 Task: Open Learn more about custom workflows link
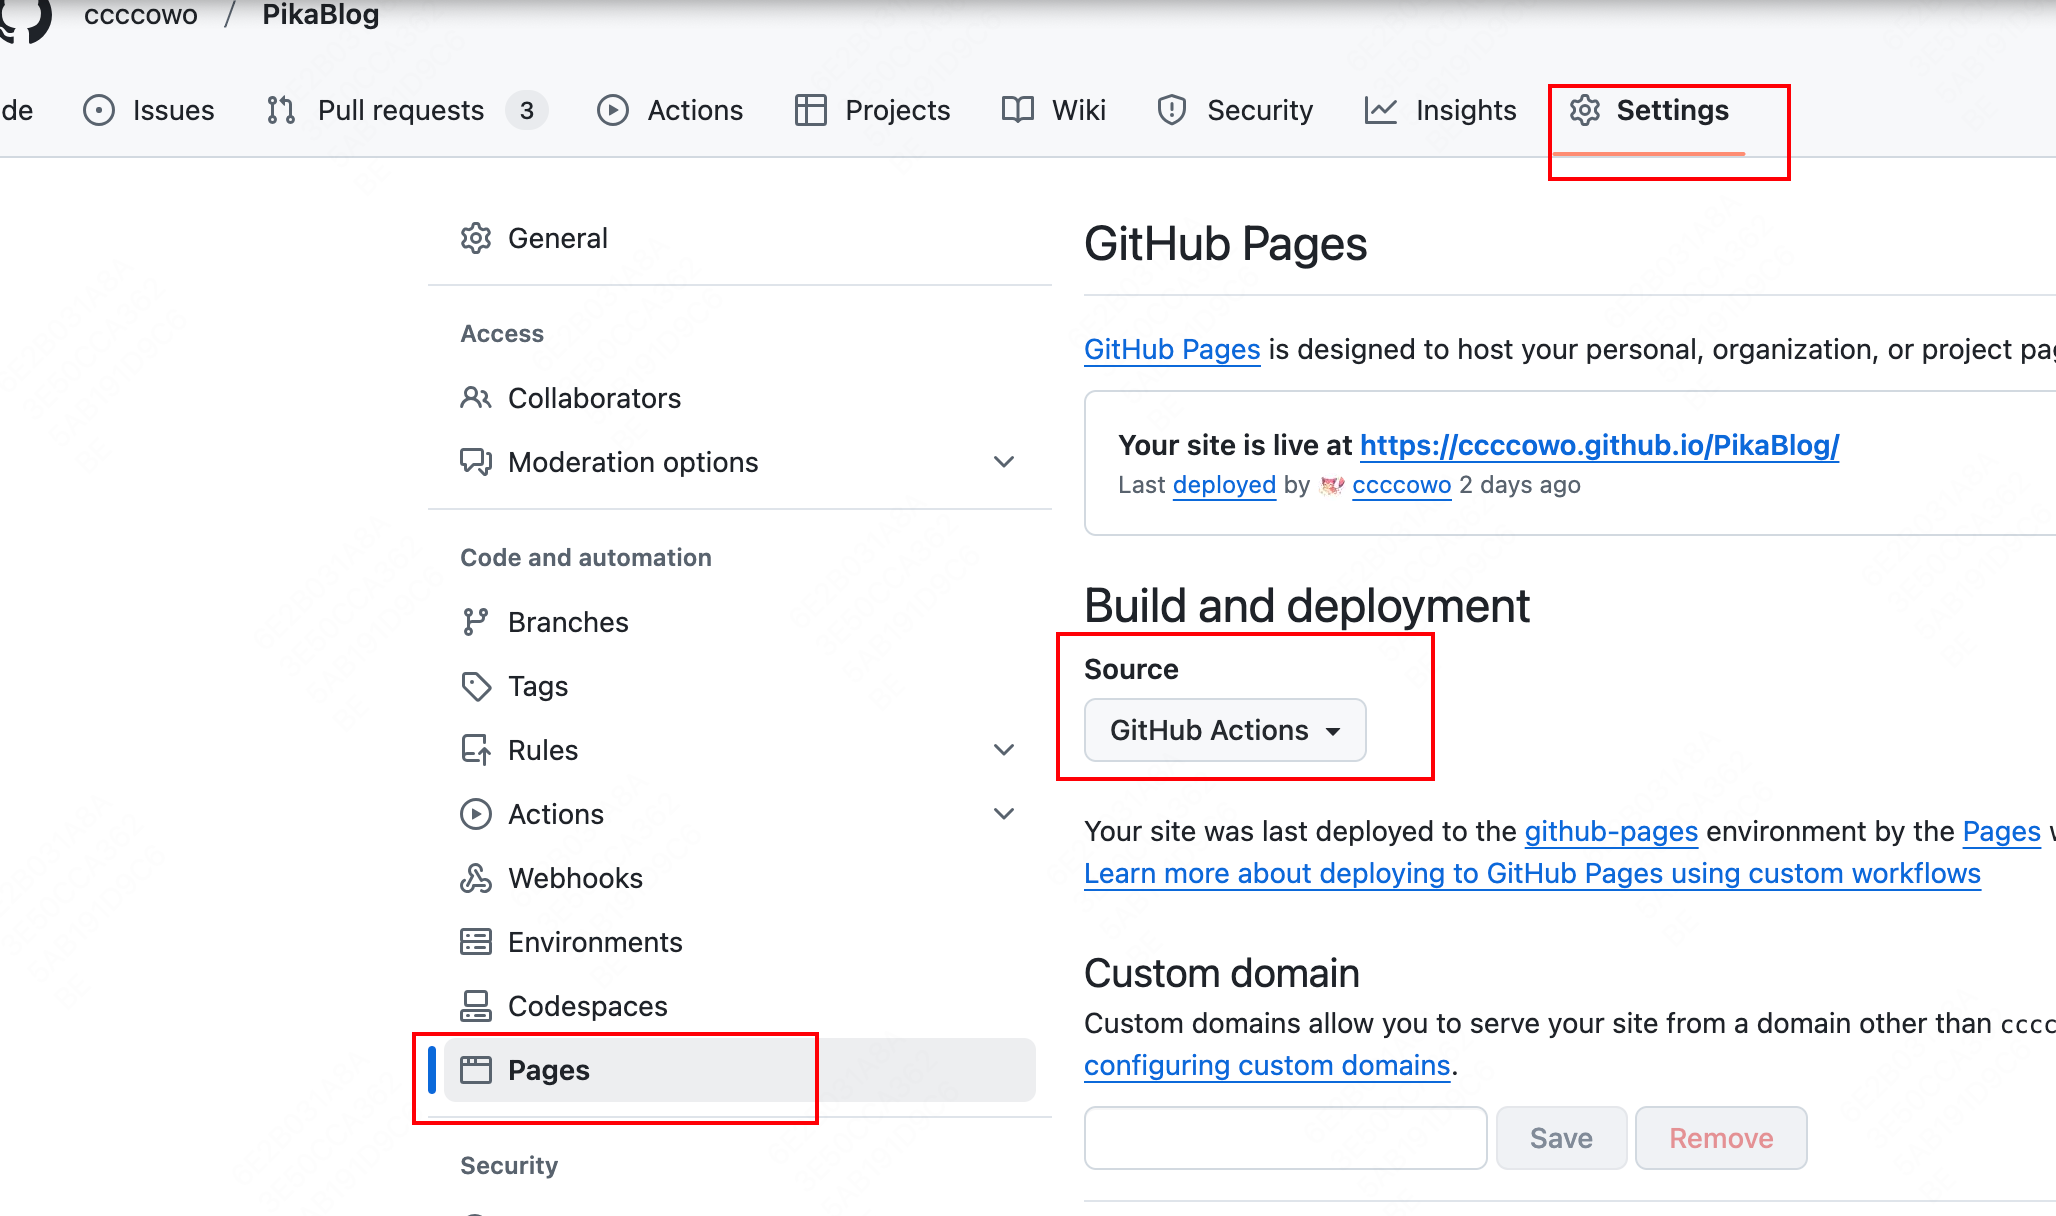coord(1532,874)
